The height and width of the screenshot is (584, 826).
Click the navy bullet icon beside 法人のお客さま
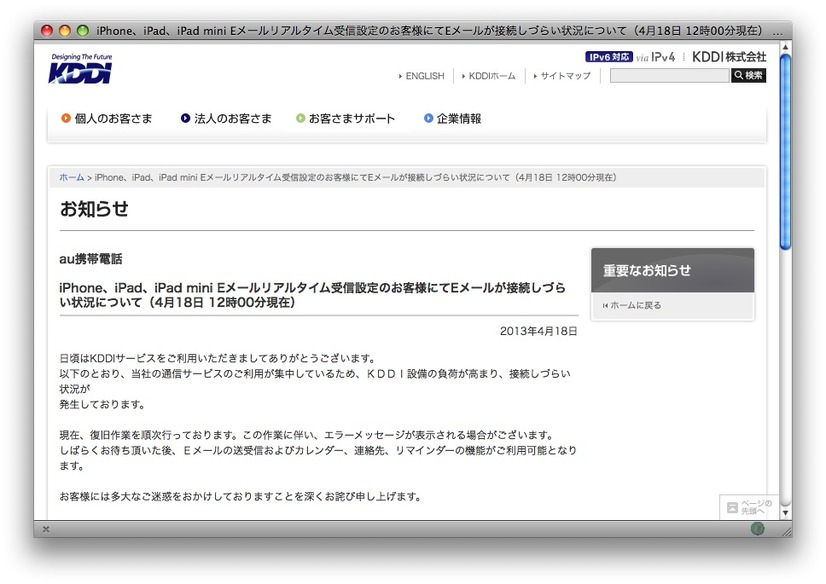click(x=185, y=118)
